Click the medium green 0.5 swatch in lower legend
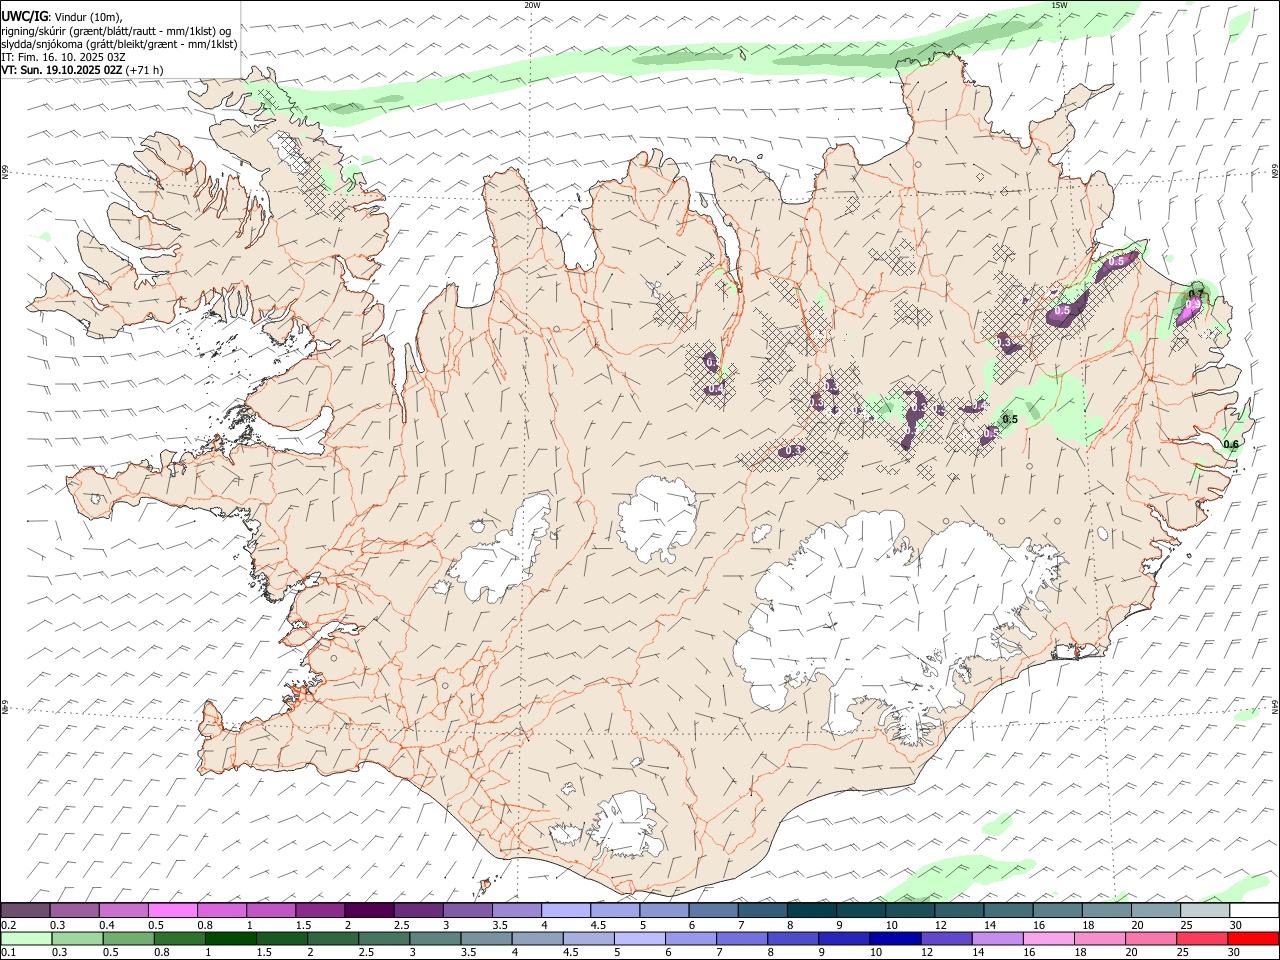 pos(128,938)
